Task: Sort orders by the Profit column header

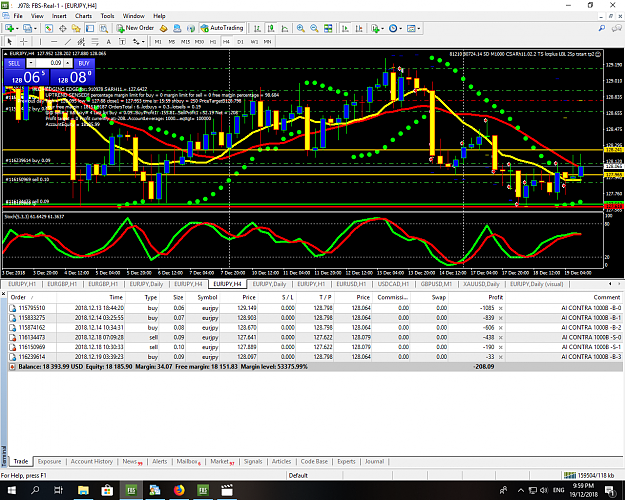Action: coord(496,297)
